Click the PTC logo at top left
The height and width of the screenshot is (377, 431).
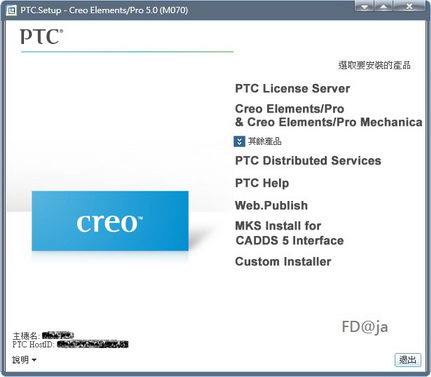tap(41, 37)
